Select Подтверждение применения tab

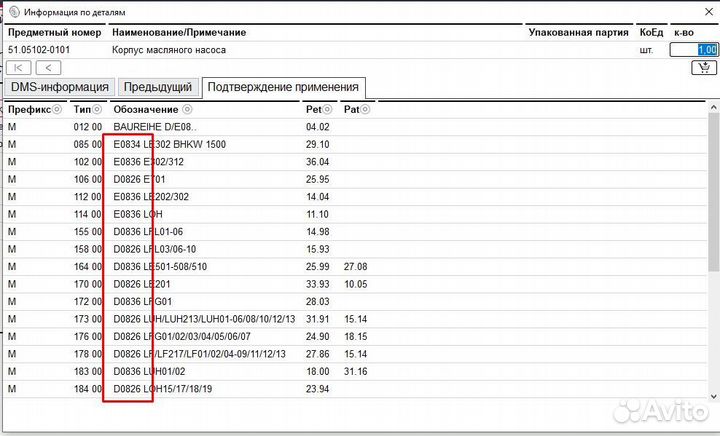[283, 87]
